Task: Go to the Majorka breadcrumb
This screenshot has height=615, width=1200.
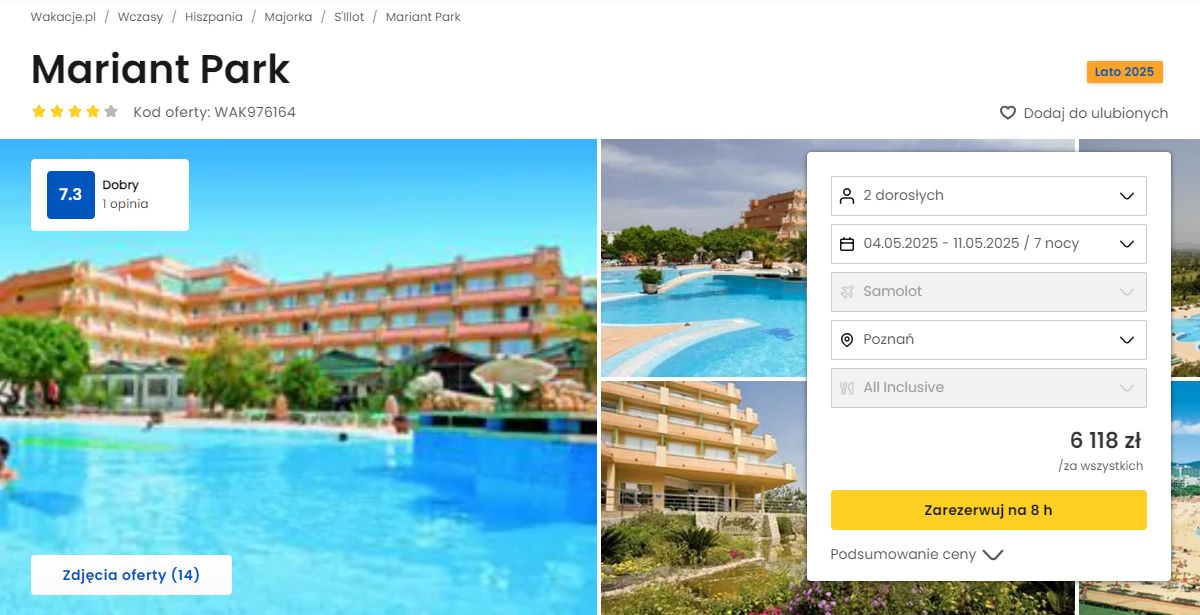Action: click(x=288, y=17)
